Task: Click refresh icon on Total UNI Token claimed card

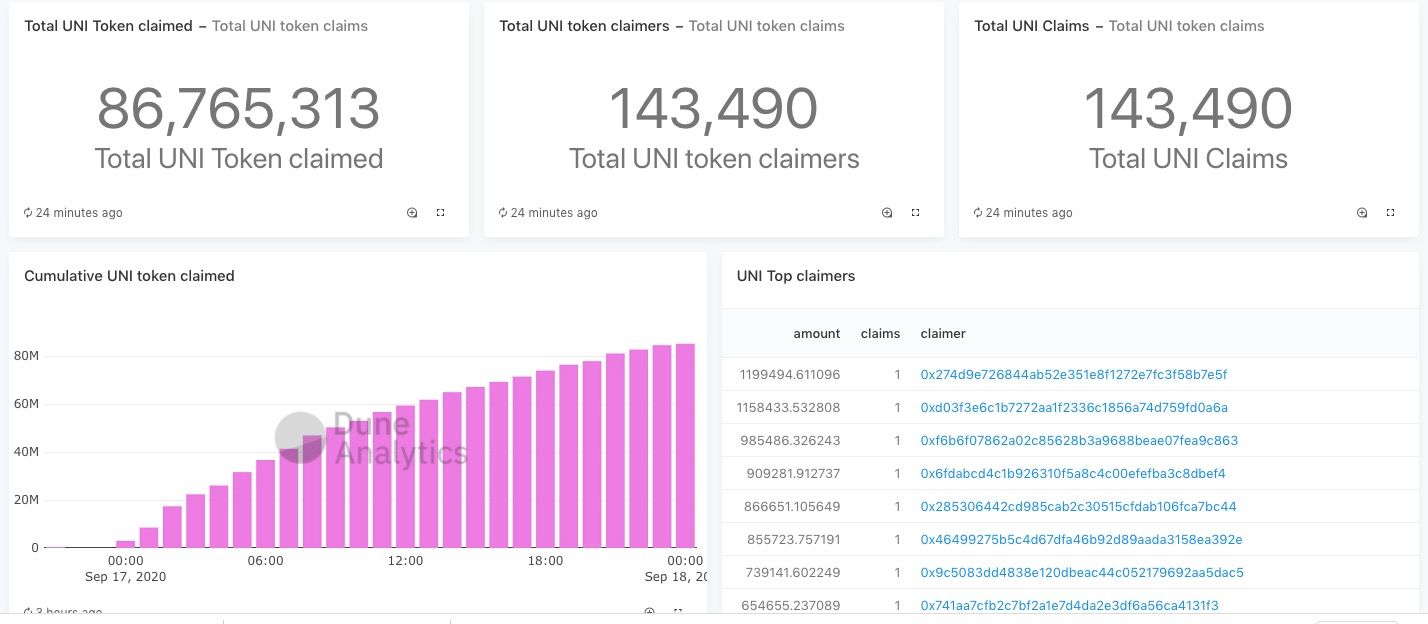Action: 28,213
